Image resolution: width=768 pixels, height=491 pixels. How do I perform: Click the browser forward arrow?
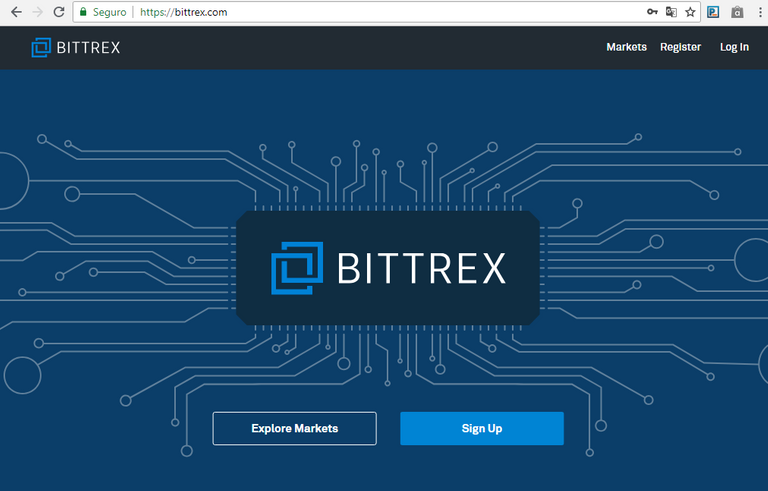pyautogui.click(x=38, y=12)
